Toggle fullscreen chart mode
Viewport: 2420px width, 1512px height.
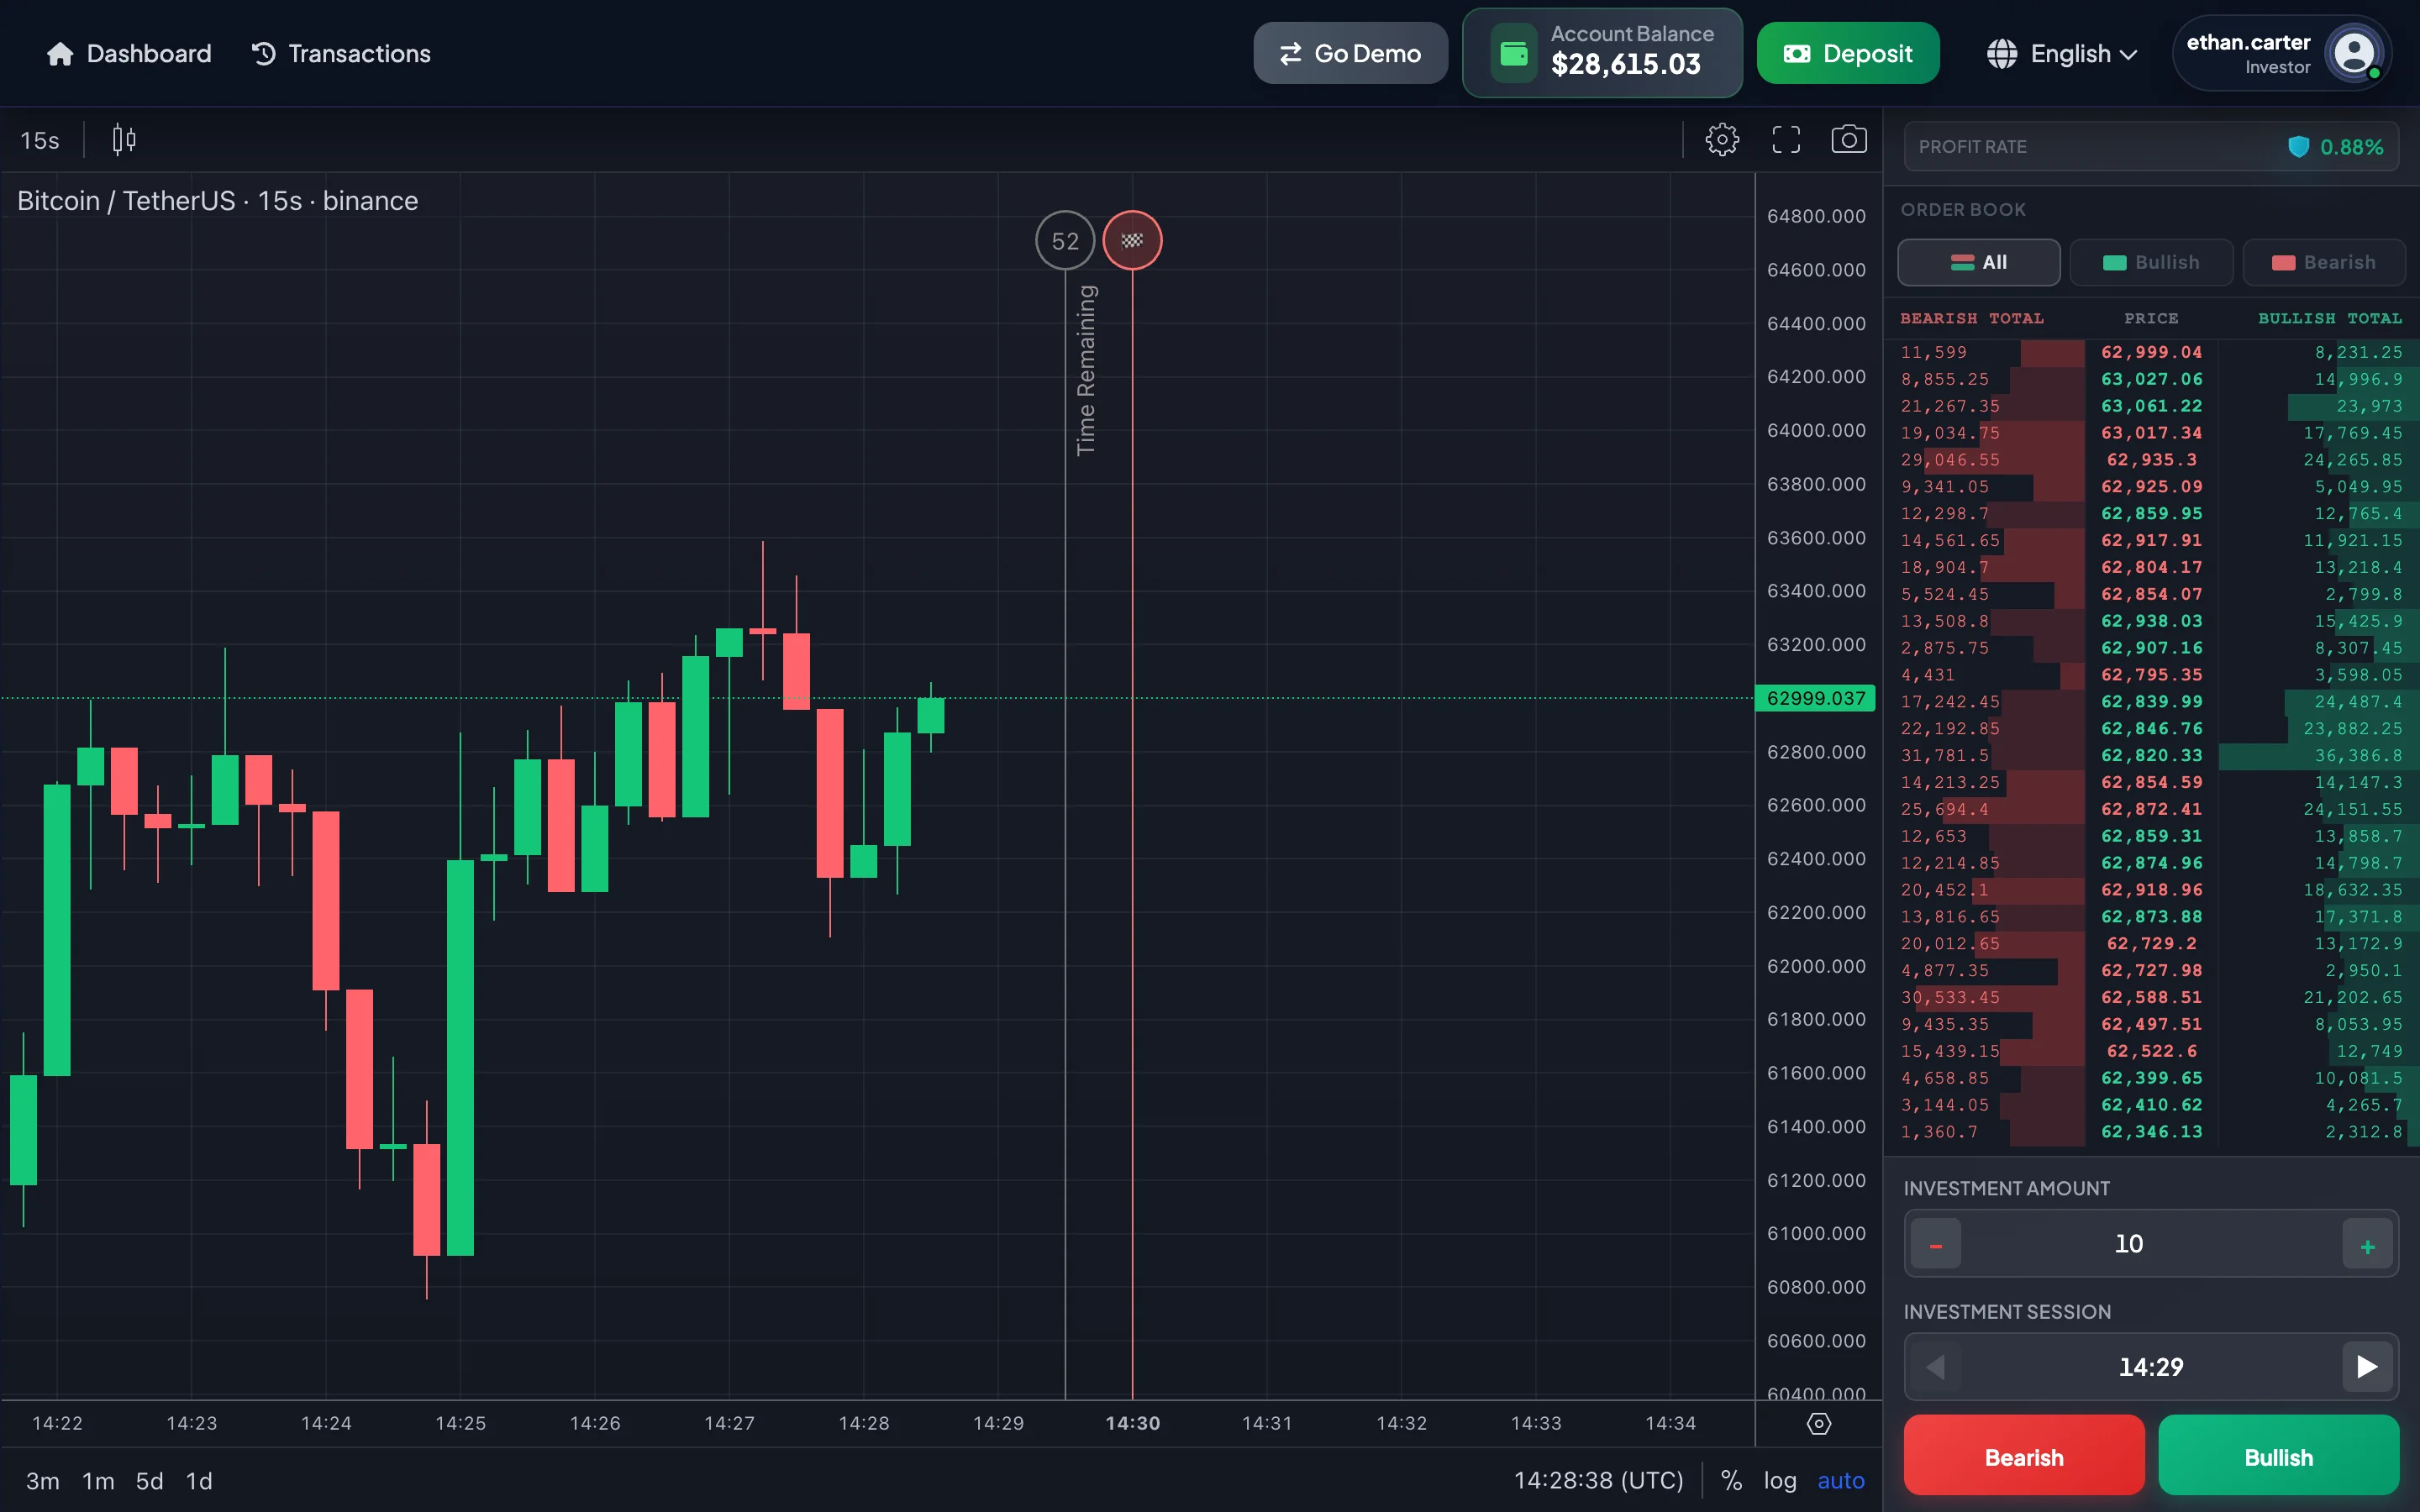(1786, 140)
